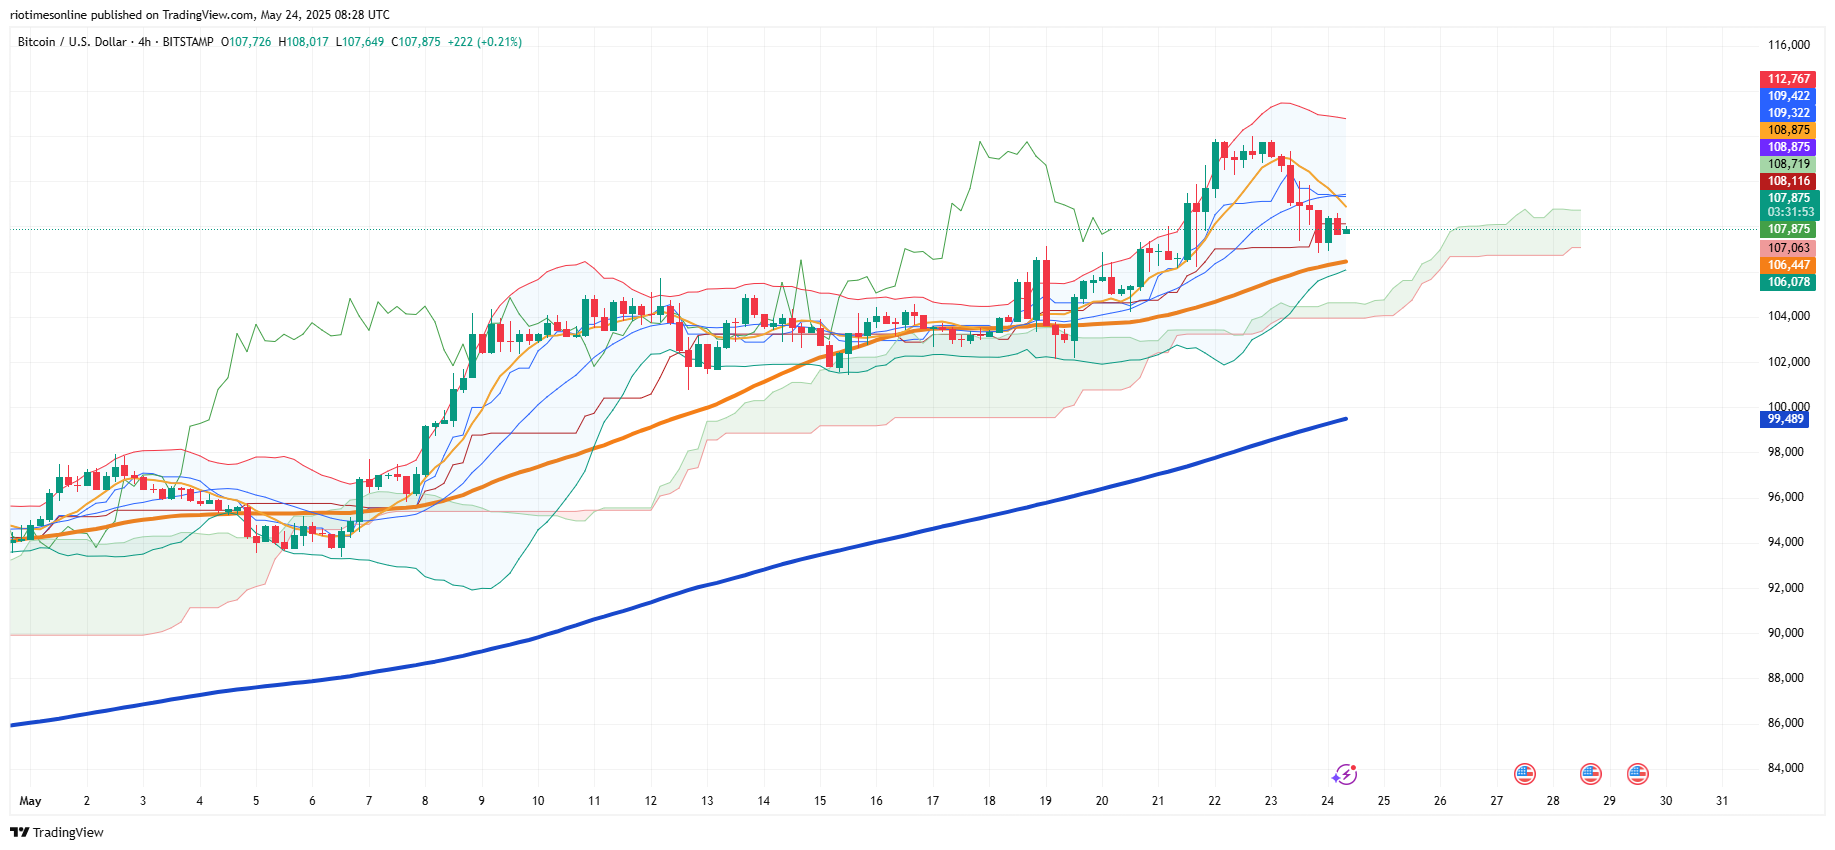Screen dimensions: 1835x850
Task: Select the orange 108,875 price label
Action: pyautogui.click(x=1788, y=130)
